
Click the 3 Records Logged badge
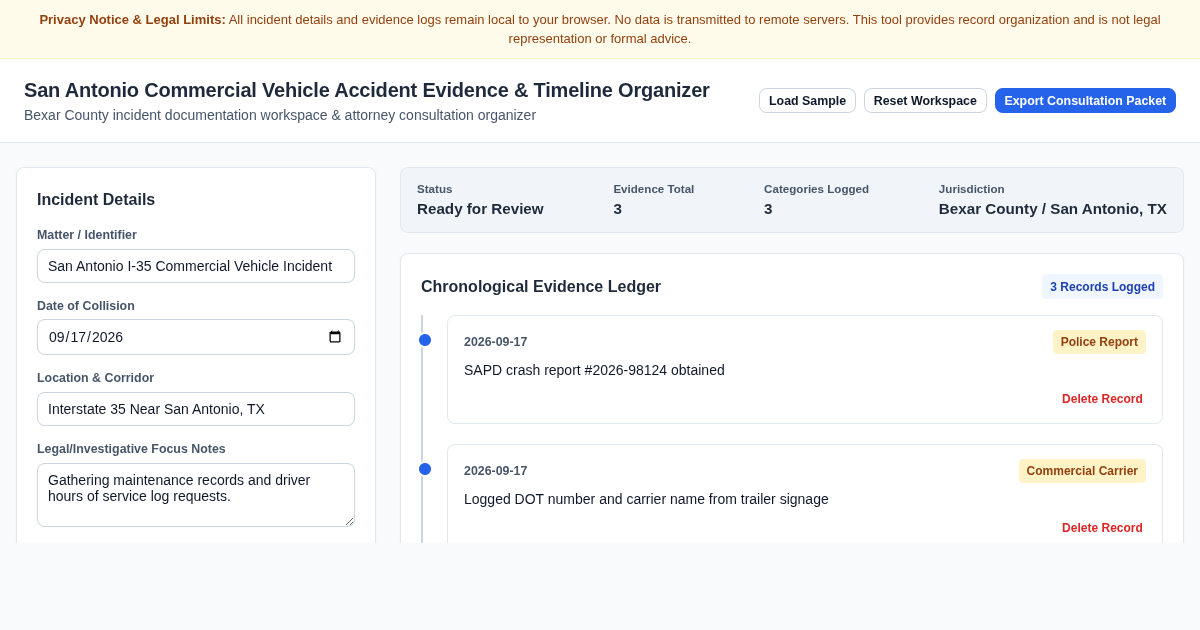pos(1102,287)
